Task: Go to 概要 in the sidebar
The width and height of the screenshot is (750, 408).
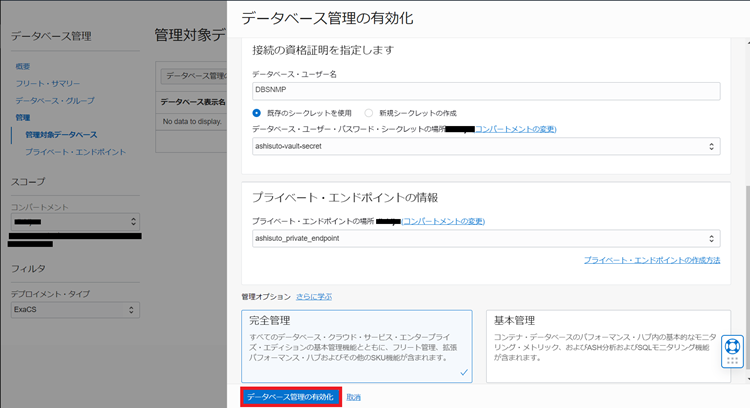Action: coord(23,66)
